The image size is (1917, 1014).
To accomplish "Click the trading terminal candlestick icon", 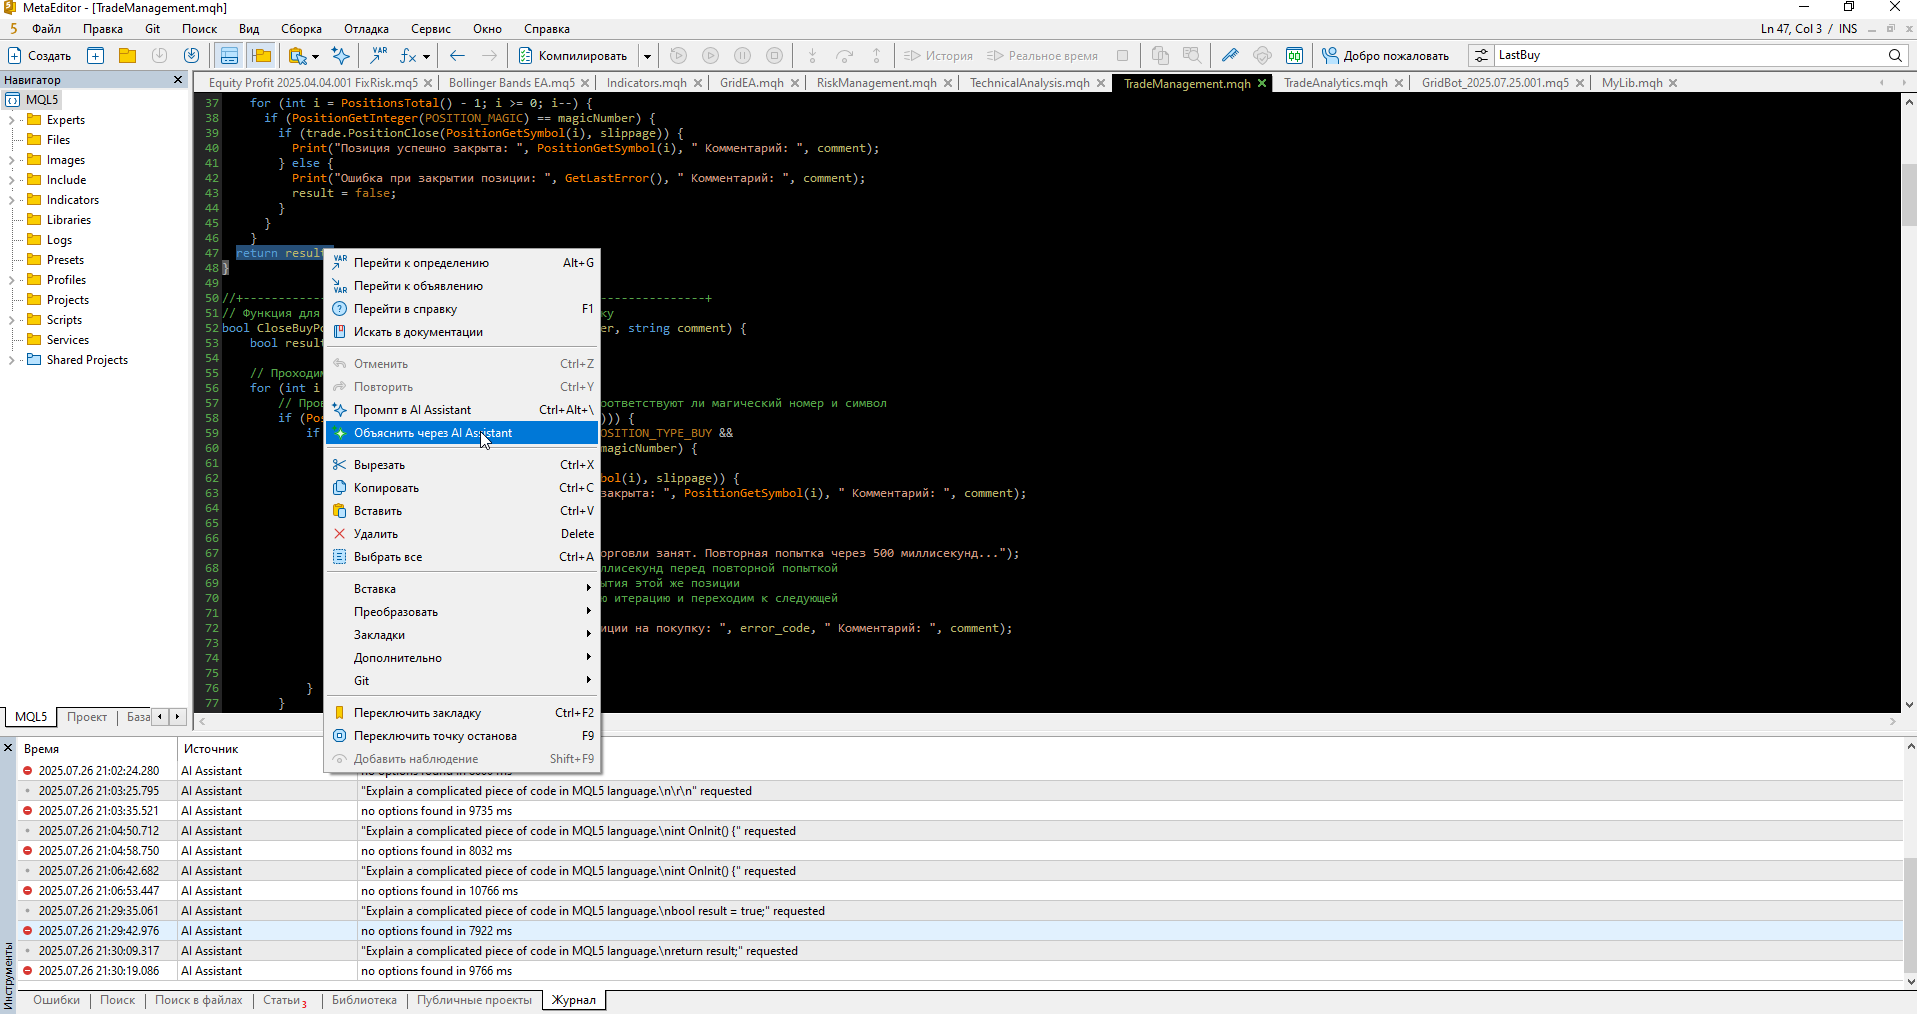I will (x=1294, y=56).
